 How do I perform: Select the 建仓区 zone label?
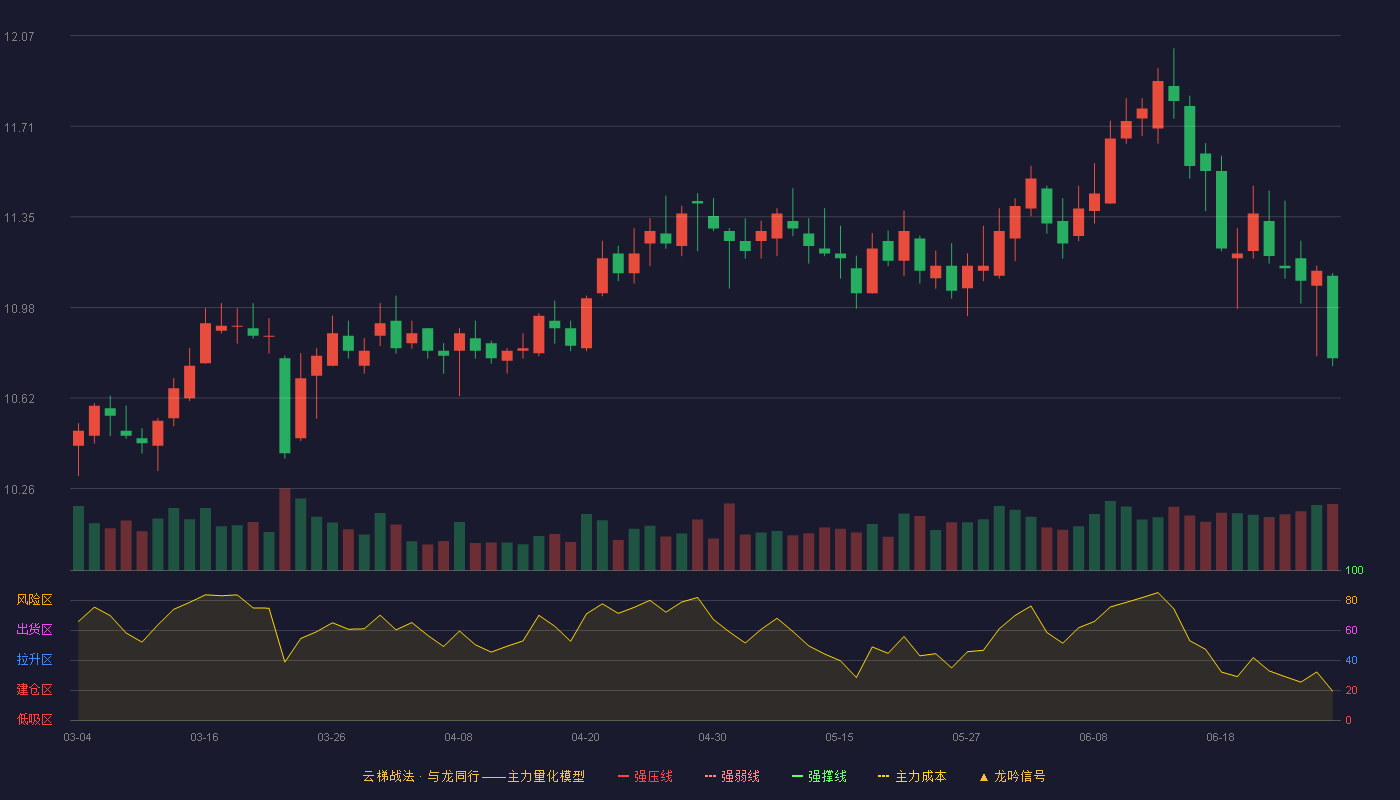coord(34,690)
